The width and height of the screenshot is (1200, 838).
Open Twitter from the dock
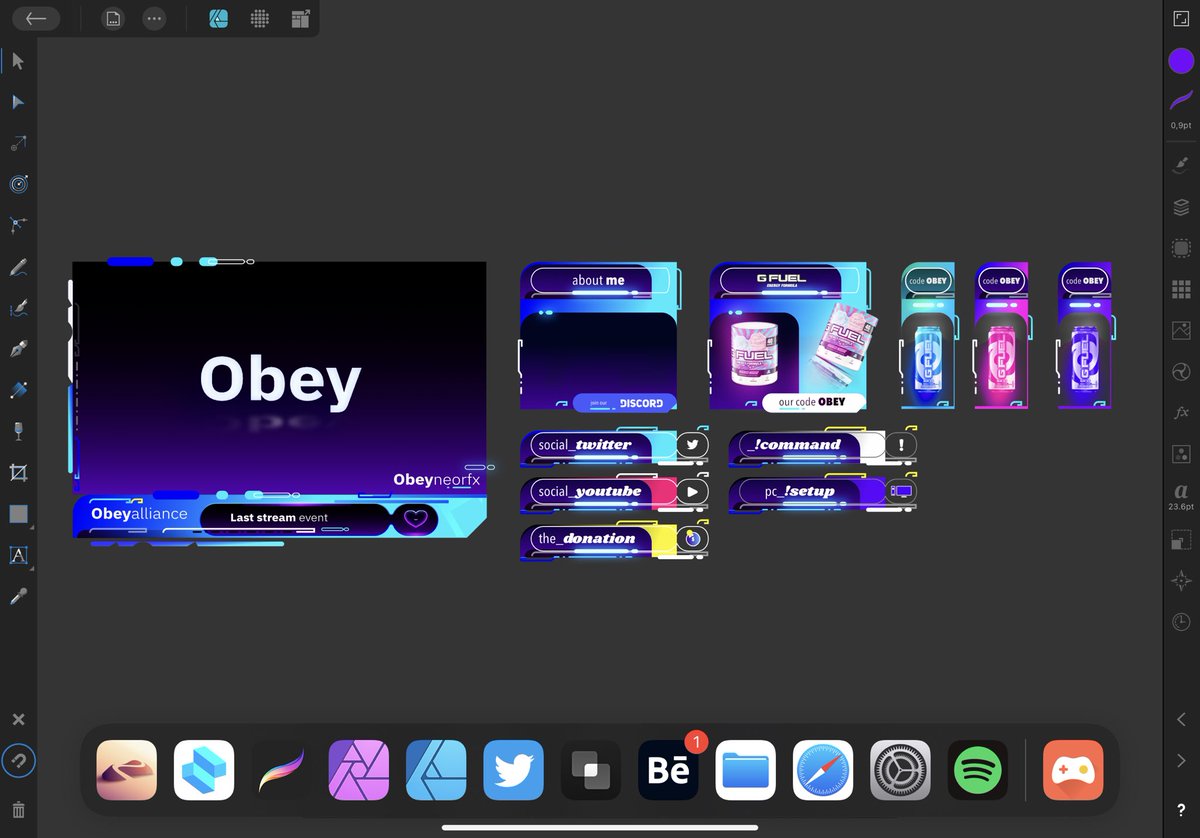[x=513, y=770]
